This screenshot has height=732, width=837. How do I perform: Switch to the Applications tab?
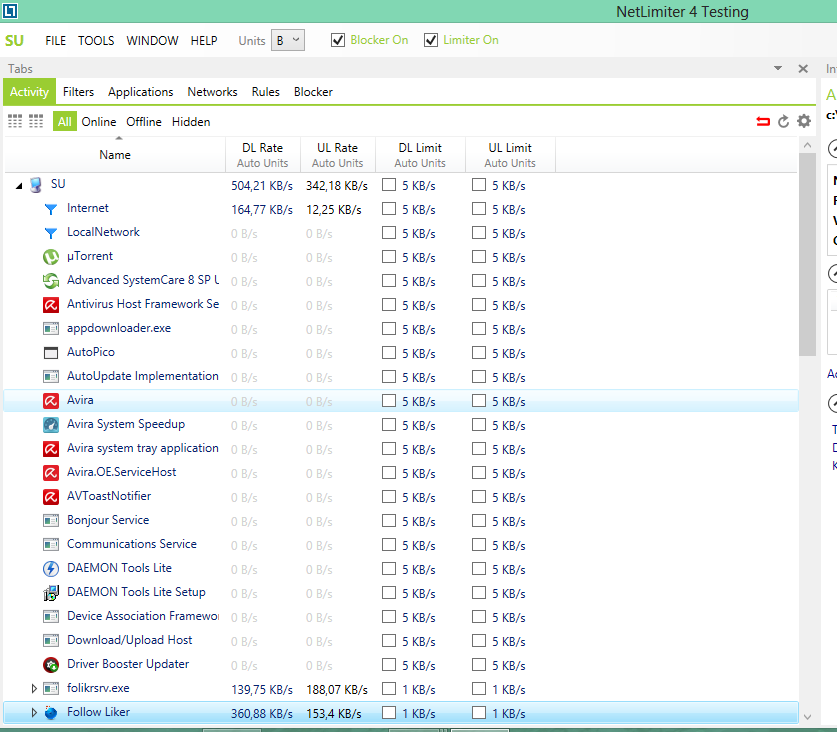[140, 92]
